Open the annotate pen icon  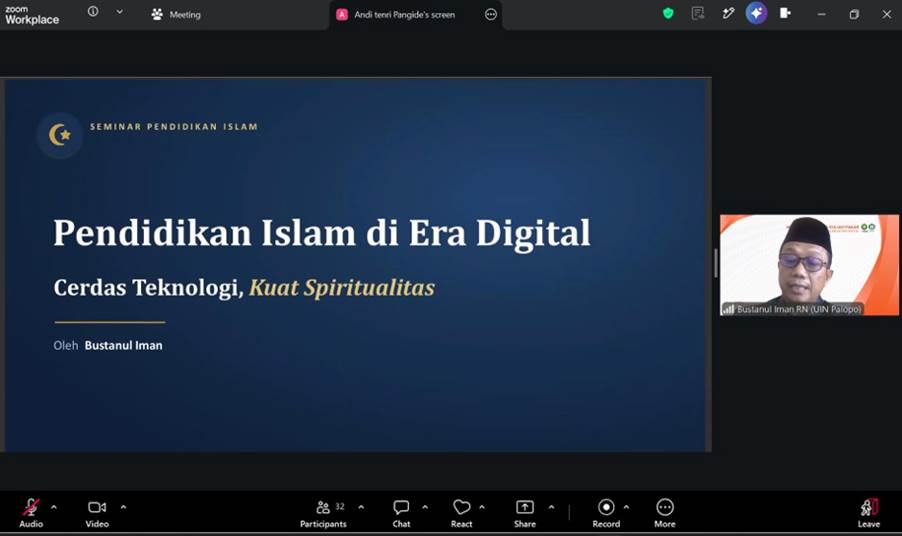coord(728,13)
